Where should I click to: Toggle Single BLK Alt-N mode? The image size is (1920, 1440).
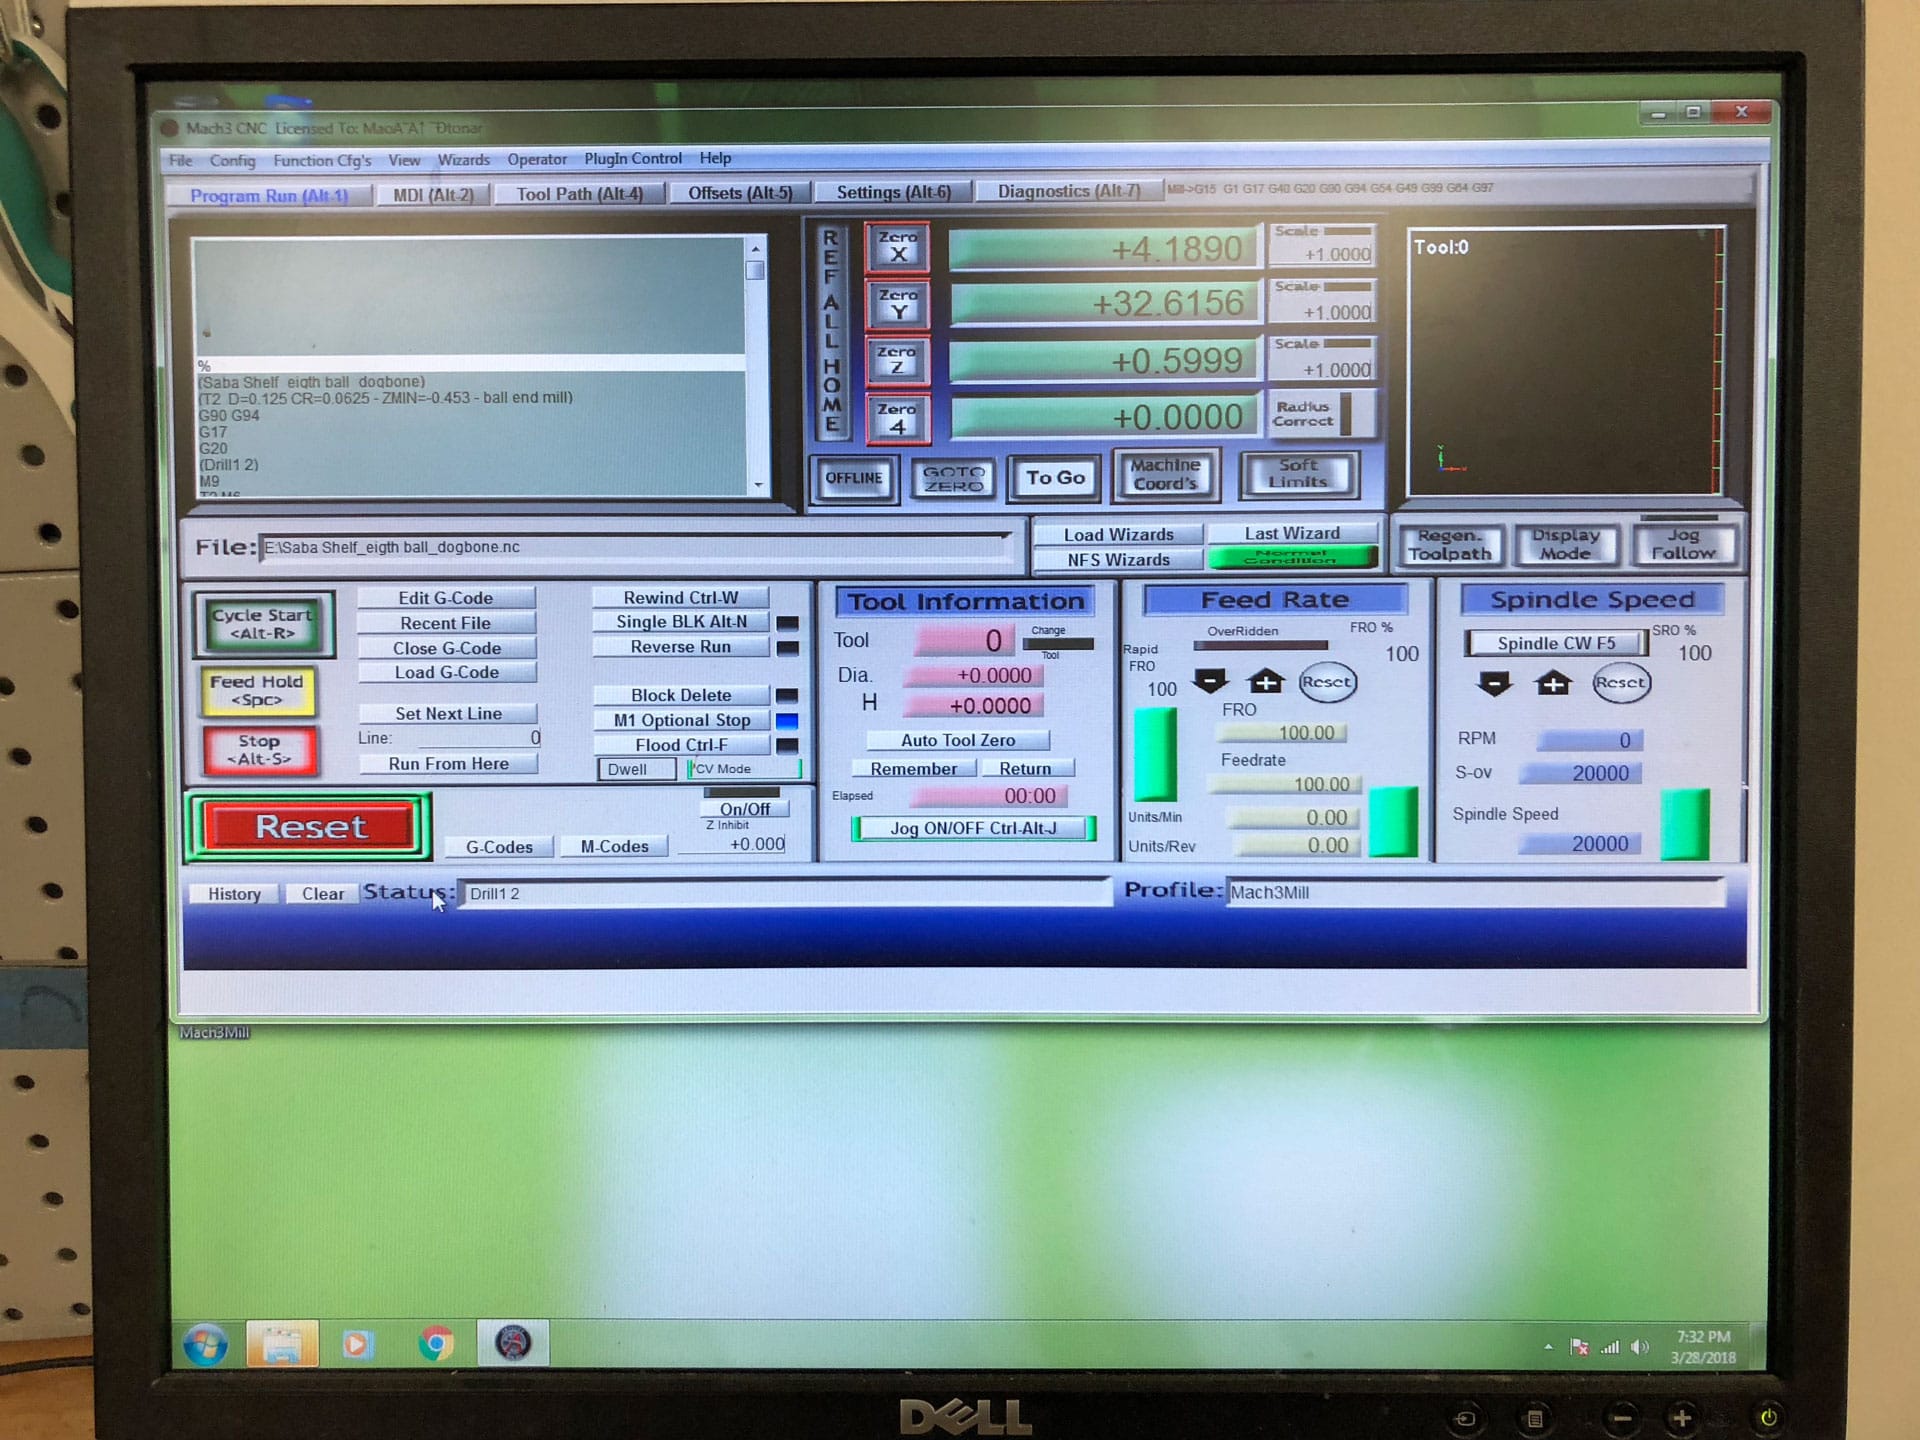coord(681,622)
